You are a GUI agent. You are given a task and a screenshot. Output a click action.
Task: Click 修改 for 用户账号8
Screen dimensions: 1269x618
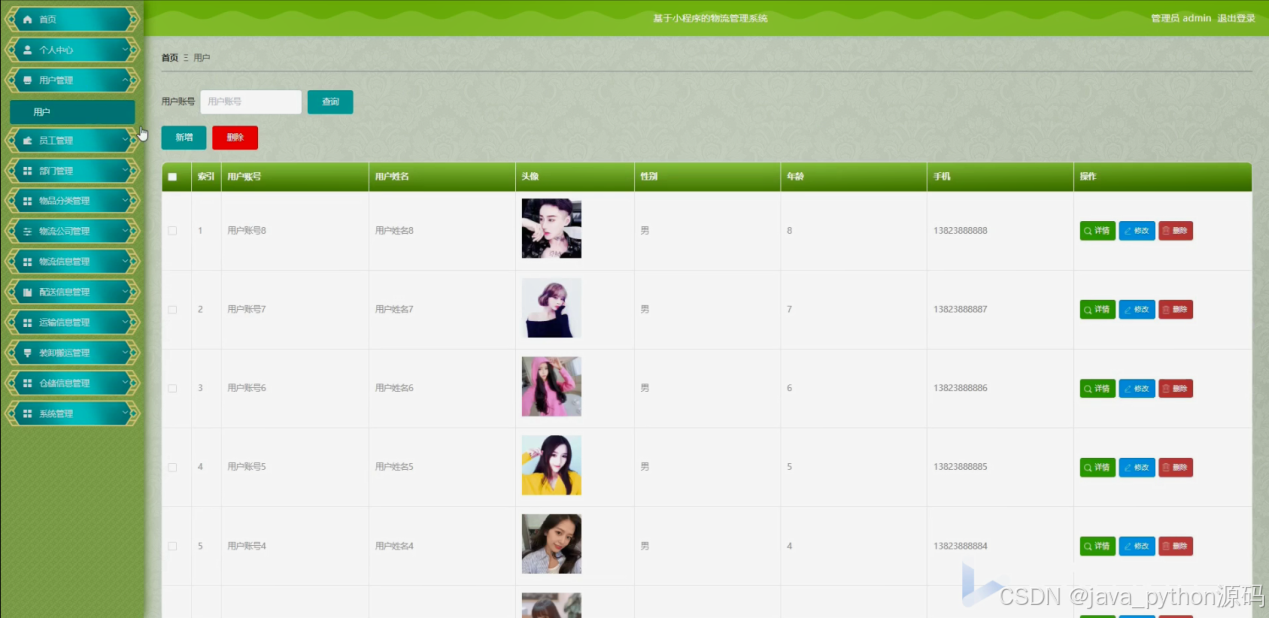click(1137, 231)
